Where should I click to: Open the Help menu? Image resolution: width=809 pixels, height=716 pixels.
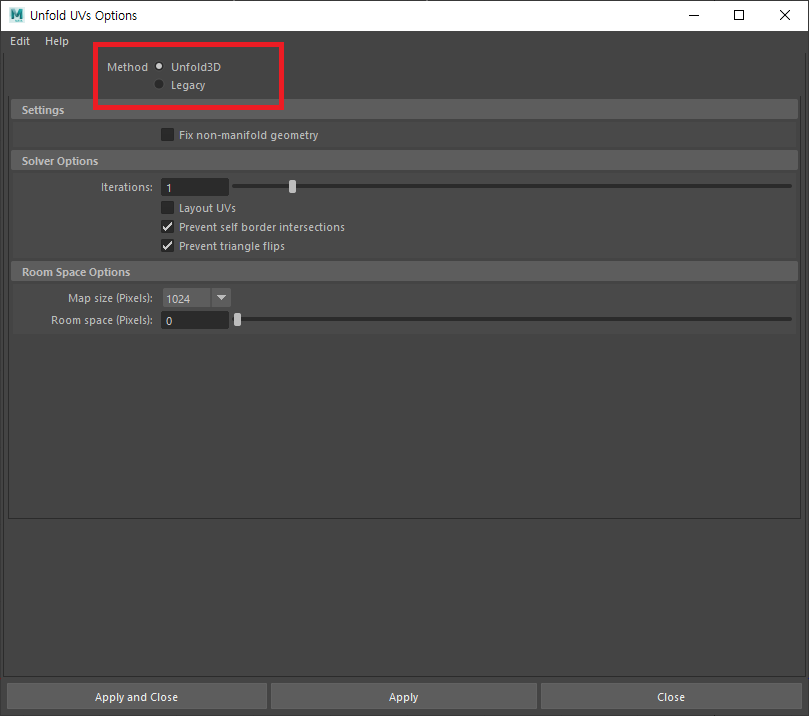click(x=57, y=41)
